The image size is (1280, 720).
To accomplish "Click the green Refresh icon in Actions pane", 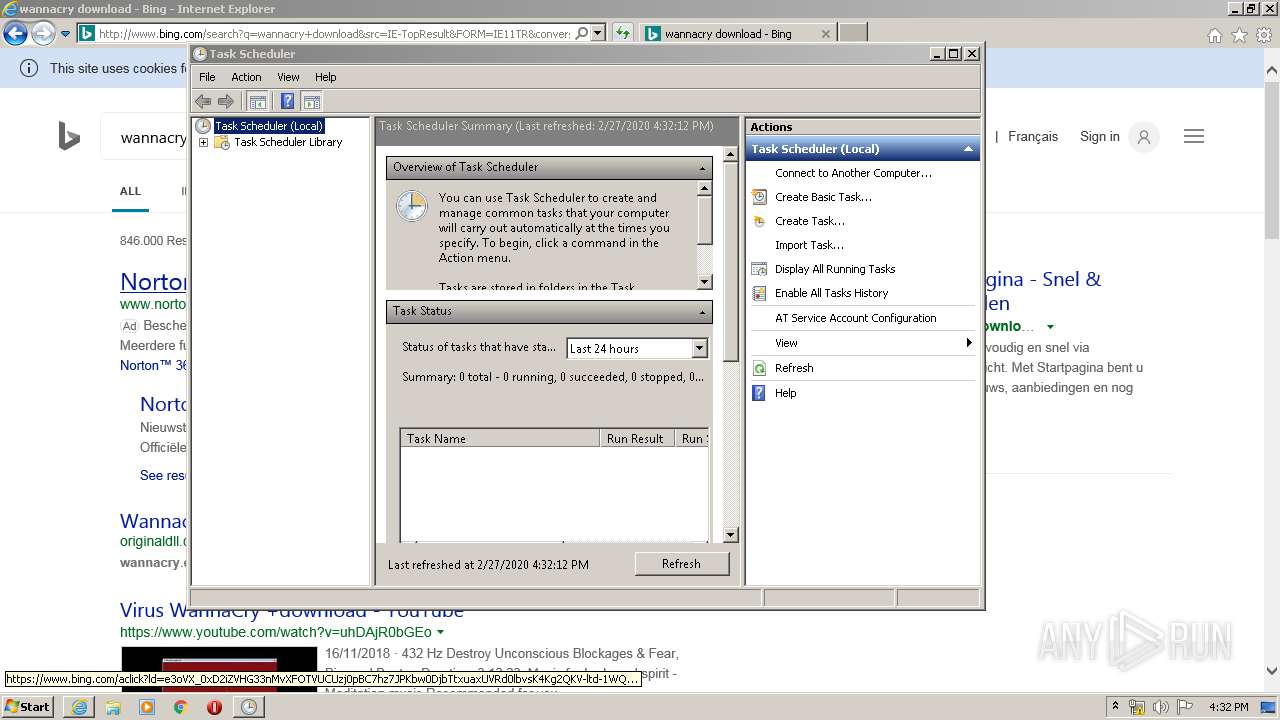I will pyautogui.click(x=759, y=368).
